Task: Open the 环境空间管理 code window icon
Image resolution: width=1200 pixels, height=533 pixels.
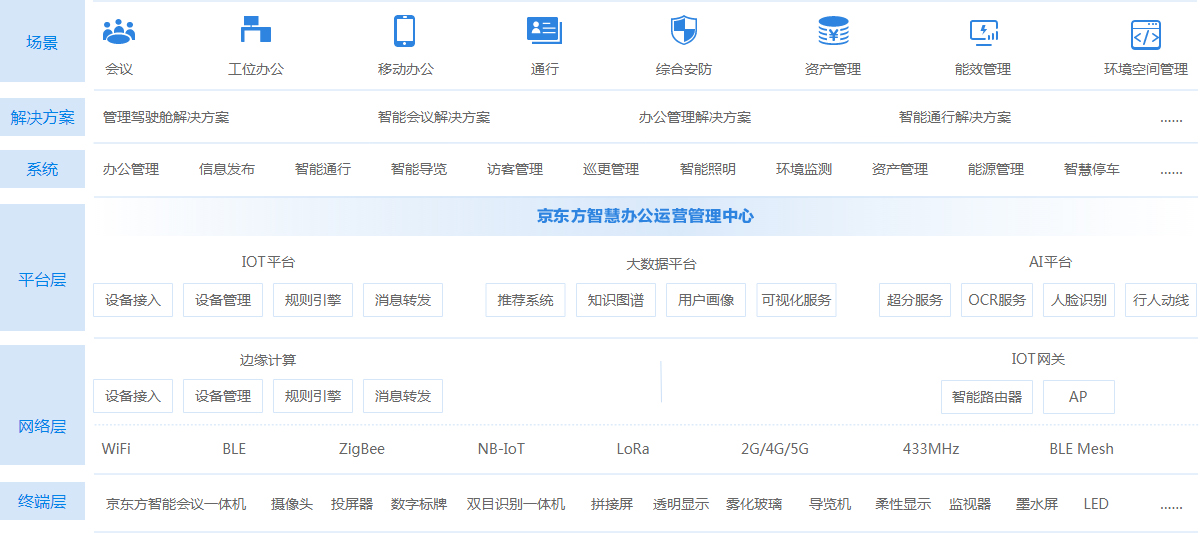Action: coord(1145,34)
